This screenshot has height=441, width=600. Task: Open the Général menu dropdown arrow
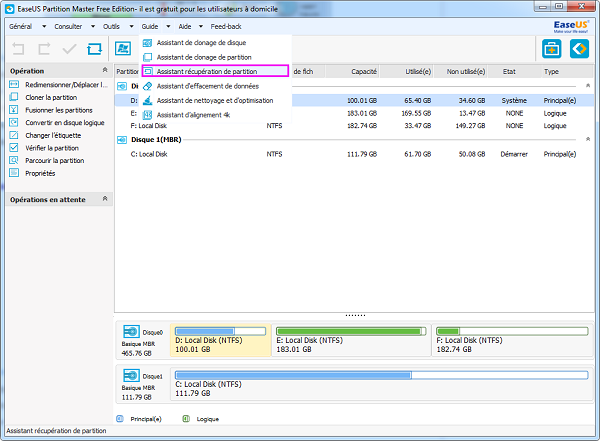[x=44, y=26]
